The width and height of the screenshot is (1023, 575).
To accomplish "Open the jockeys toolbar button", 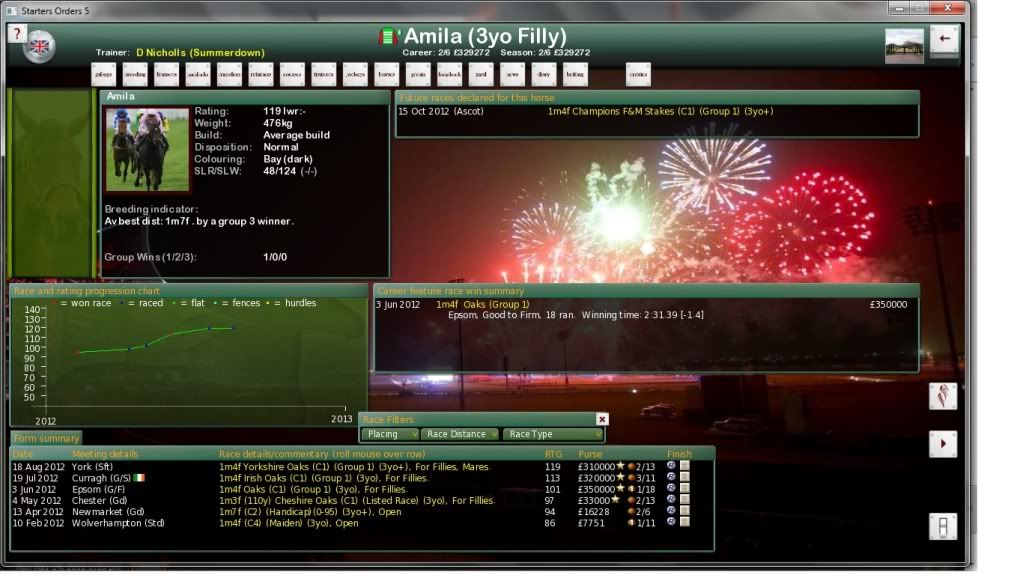I will tap(355, 74).
